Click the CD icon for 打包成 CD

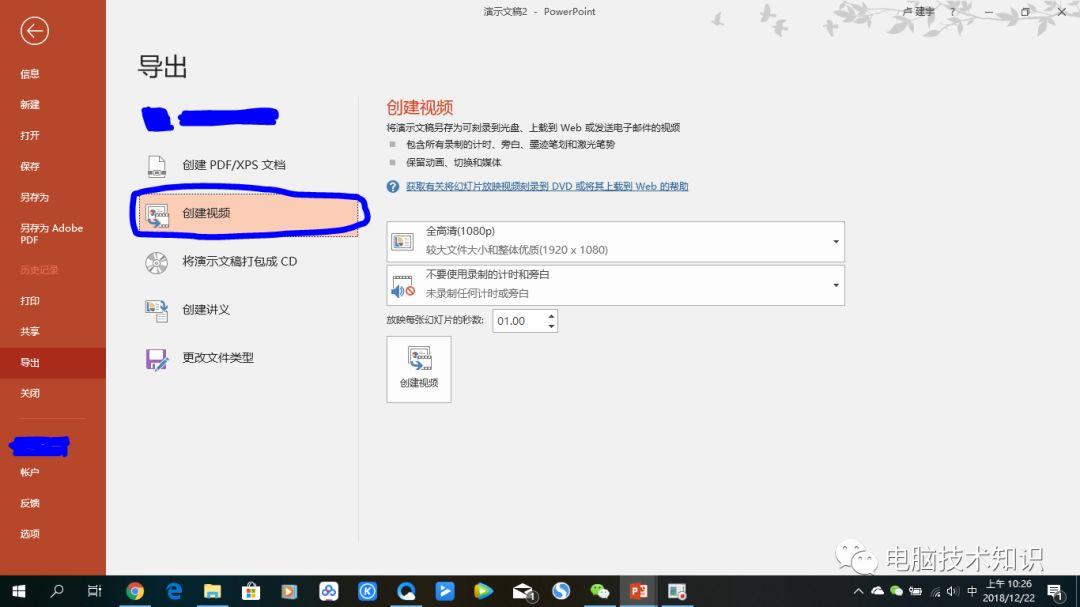point(156,263)
